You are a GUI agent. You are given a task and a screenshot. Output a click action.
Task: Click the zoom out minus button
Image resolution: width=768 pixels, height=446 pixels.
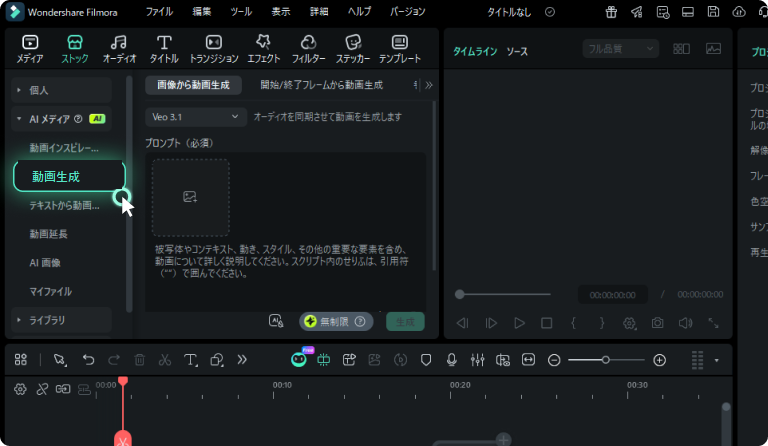554,360
